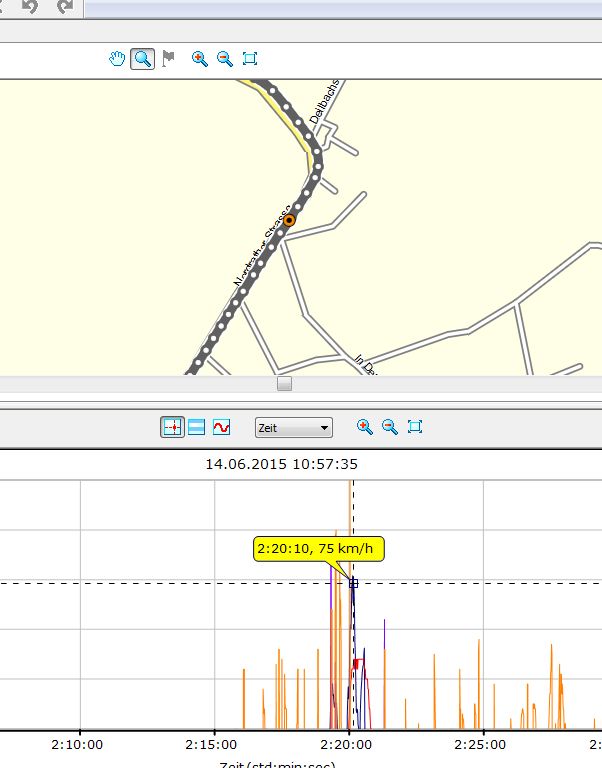Click the undo arrow in top toolbar

click(30, 7)
